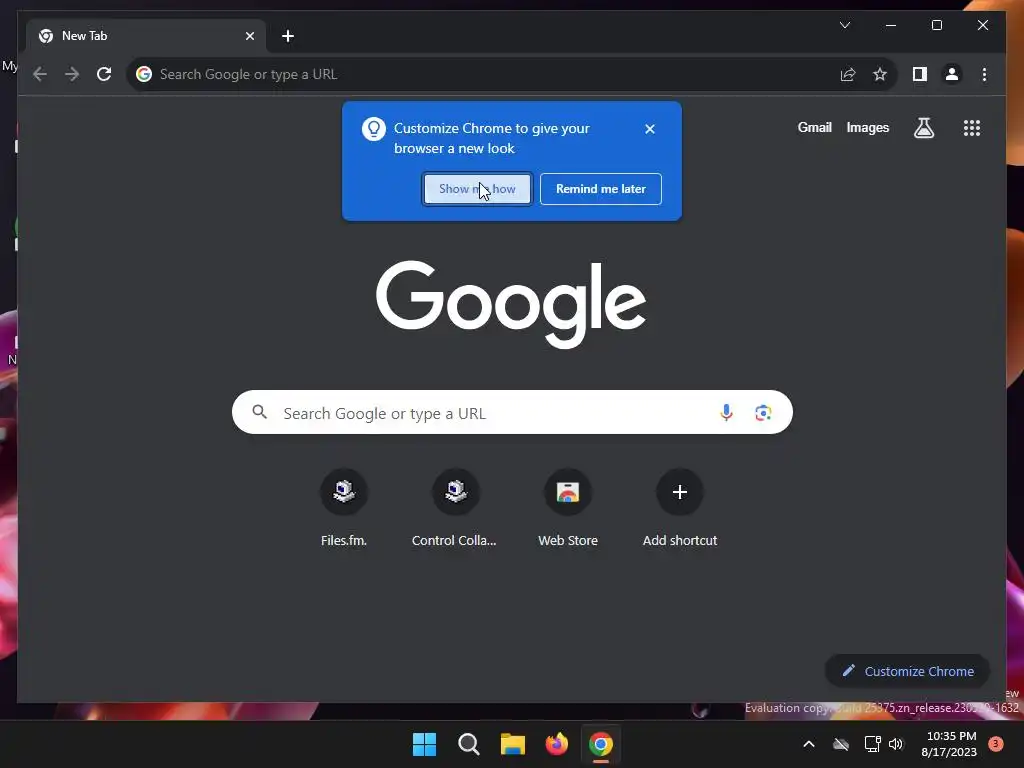Open the notification count badge

pyautogui.click(x=995, y=743)
